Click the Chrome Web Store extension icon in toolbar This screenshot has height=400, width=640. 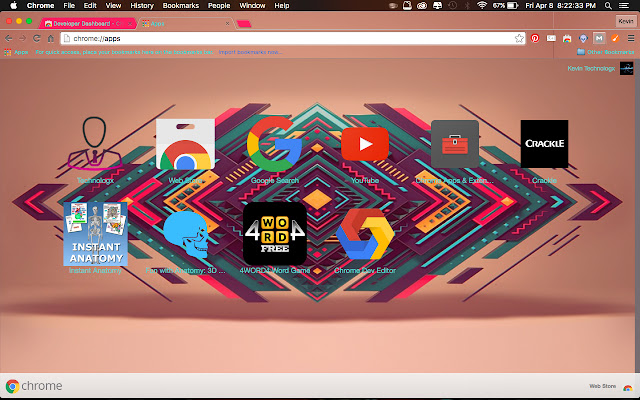567,38
